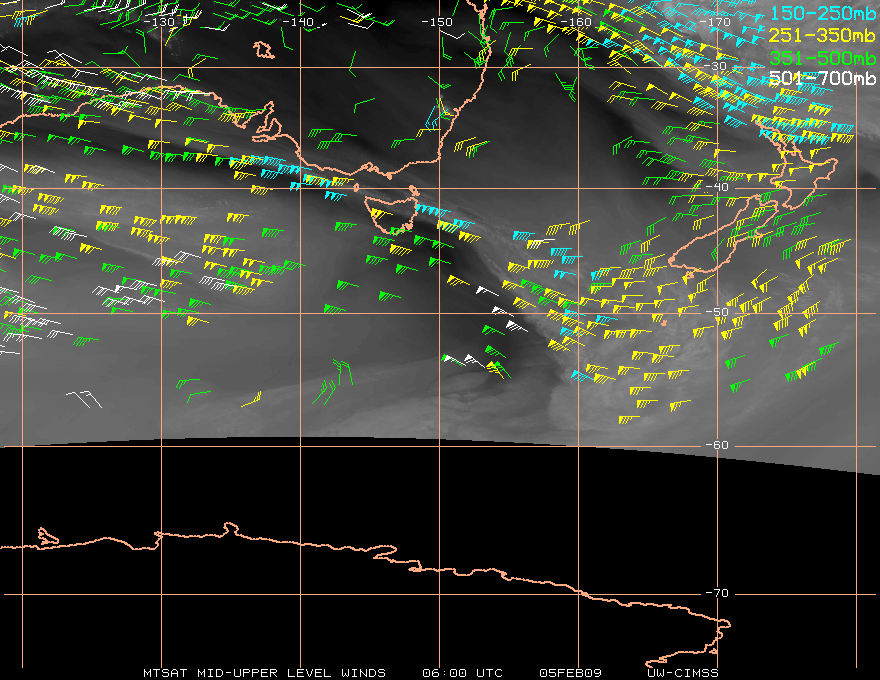Screen dimensions: 880x680
Task: Click the -60 latitude label
Action: pyautogui.click(x=717, y=445)
